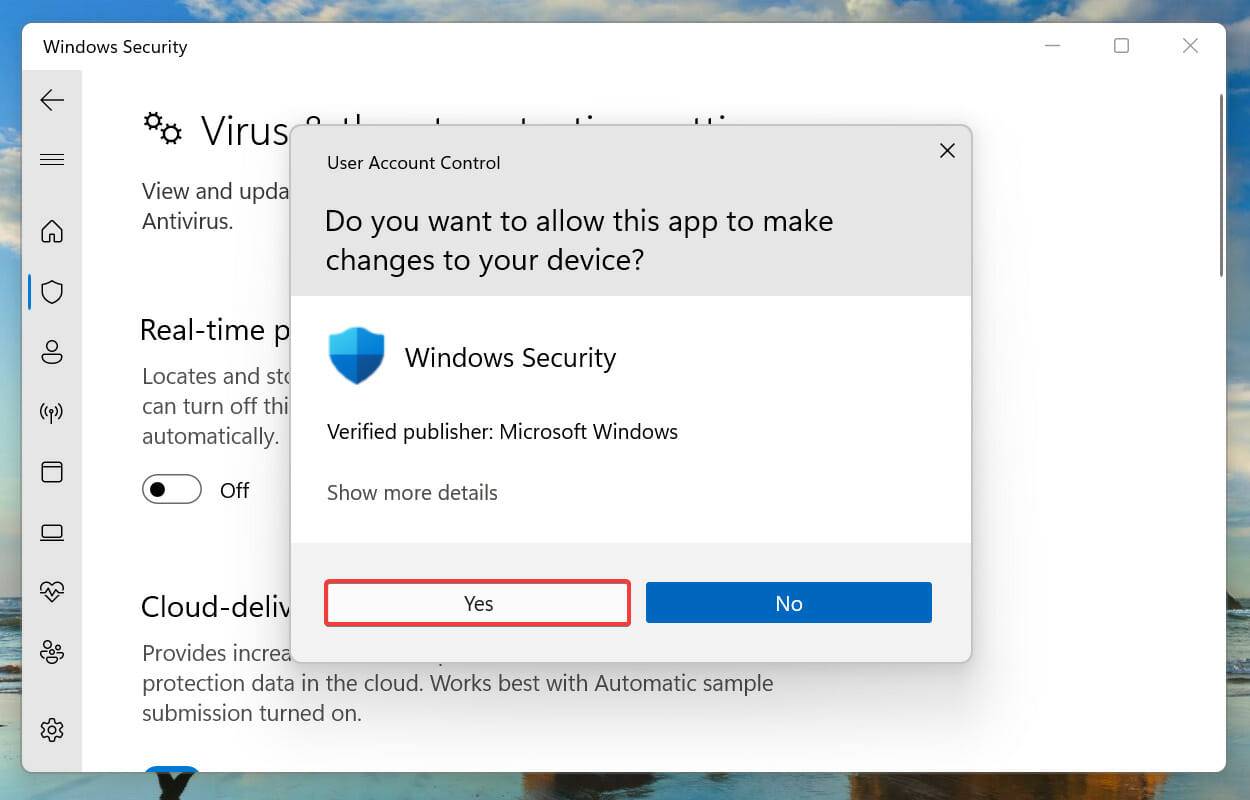Screen dimensions: 1250x800
Task: Open Home in Windows Security sidebar
Action: pos(52,232)
